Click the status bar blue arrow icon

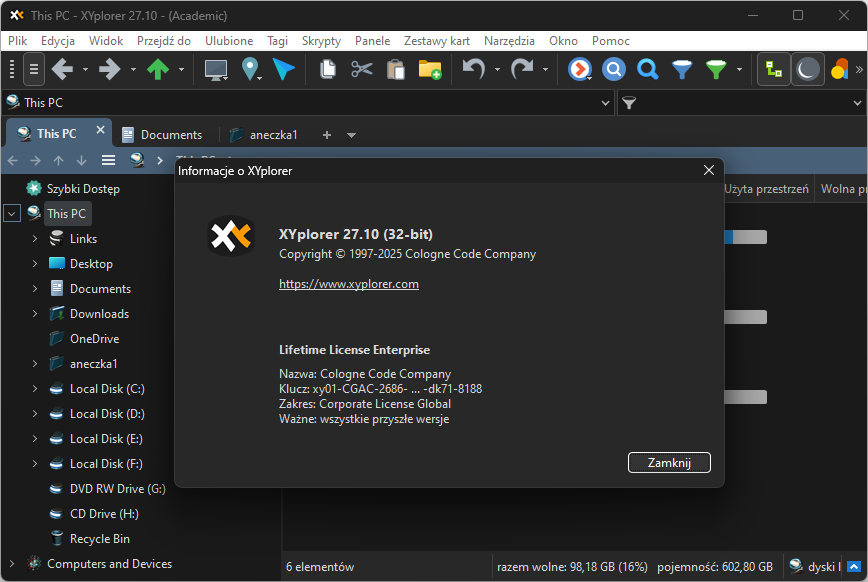[854, 566]
